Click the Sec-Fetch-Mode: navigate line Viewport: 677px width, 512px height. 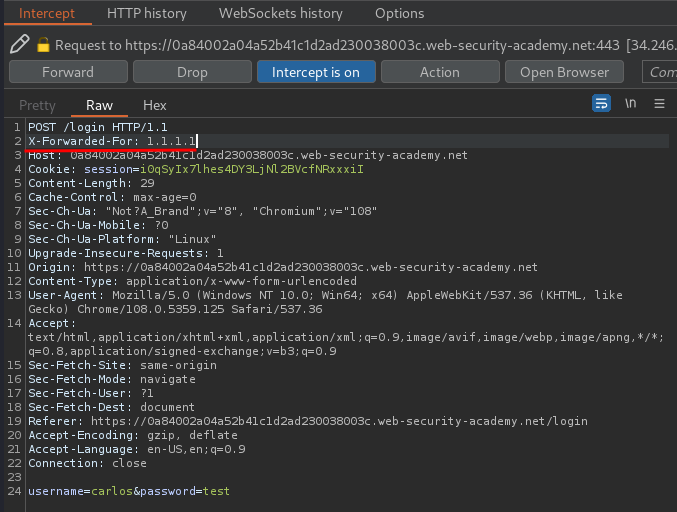click(112, 379)
